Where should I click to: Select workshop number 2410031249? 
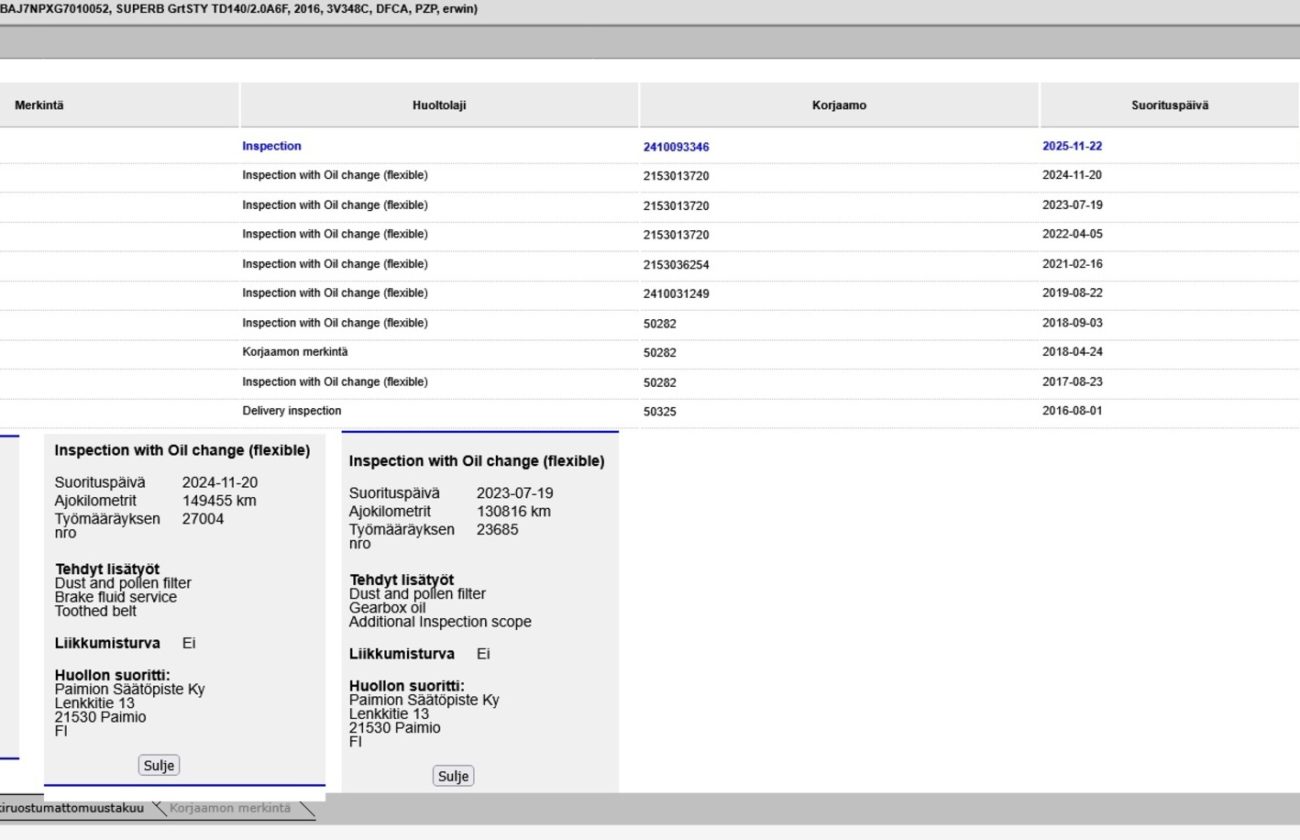coord(676,294)
